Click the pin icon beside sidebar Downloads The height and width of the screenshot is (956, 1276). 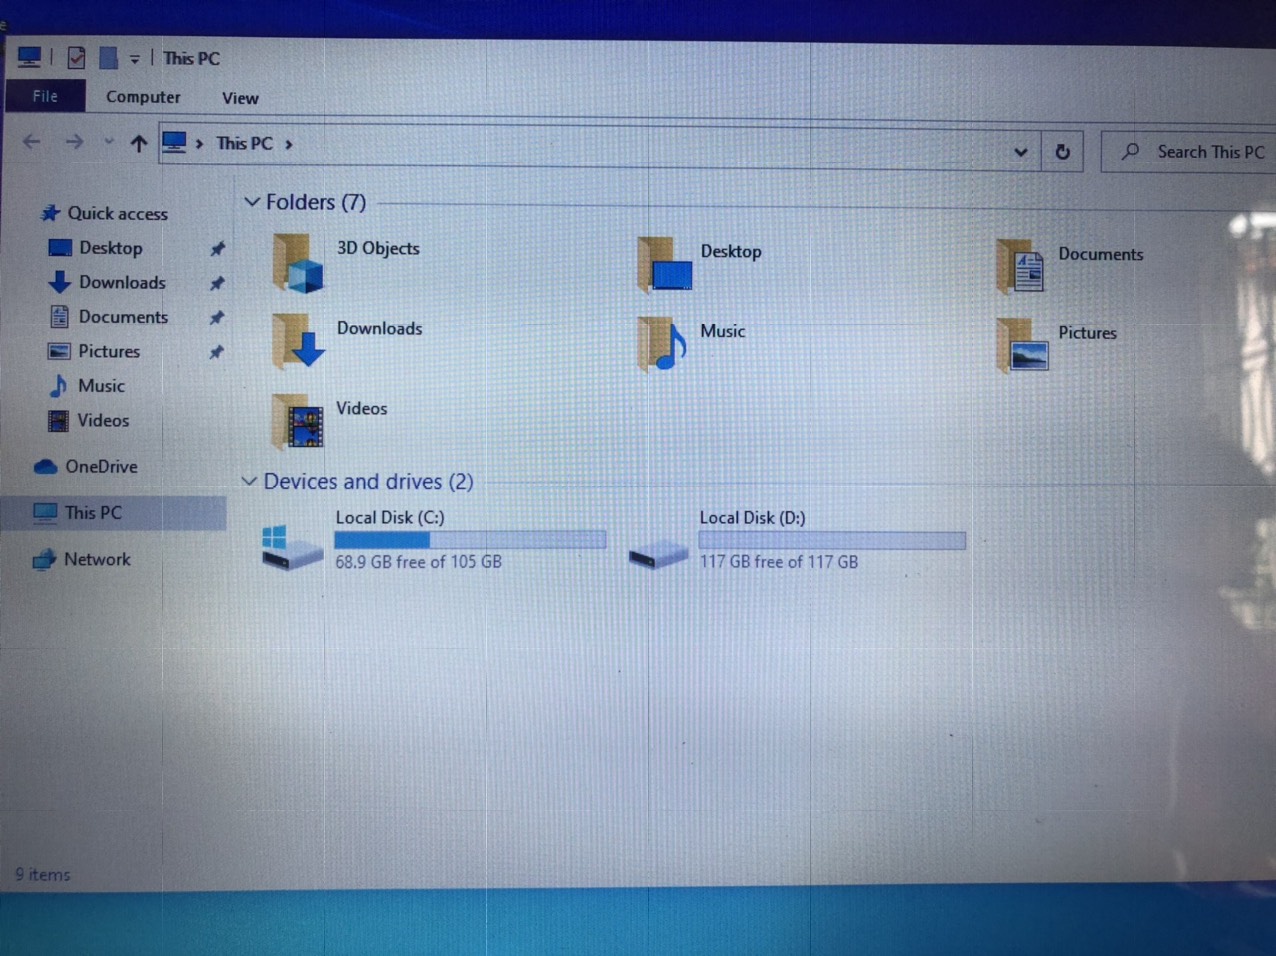coord(217,283)
